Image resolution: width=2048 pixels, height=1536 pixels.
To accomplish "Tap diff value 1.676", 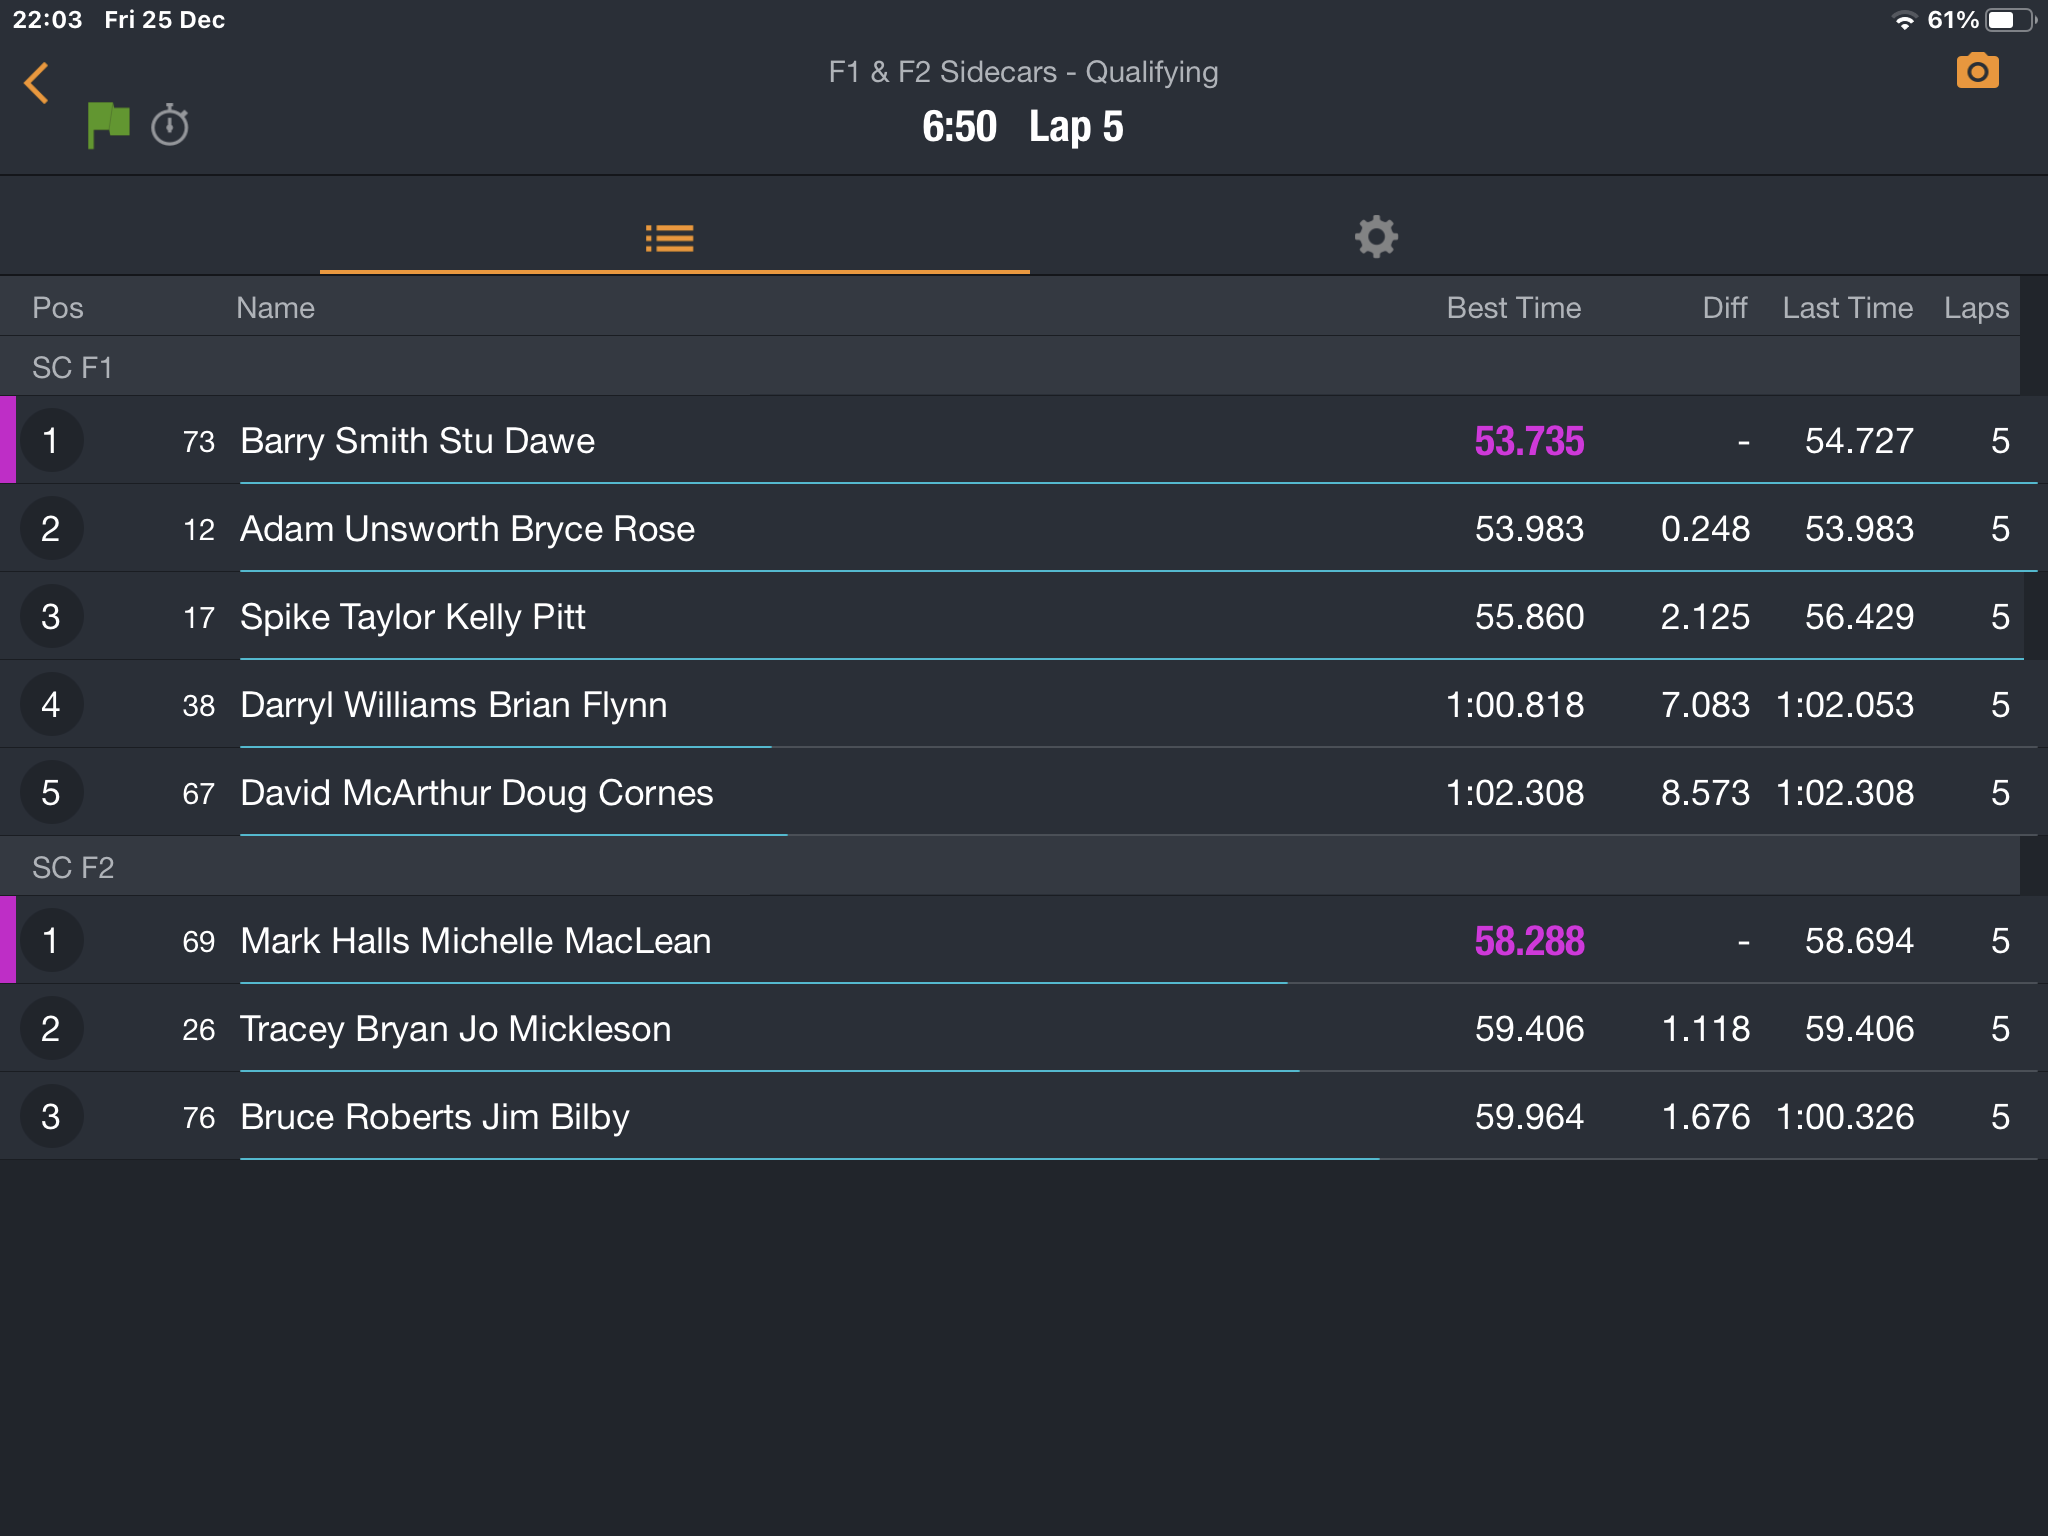I will 1705,1116.
